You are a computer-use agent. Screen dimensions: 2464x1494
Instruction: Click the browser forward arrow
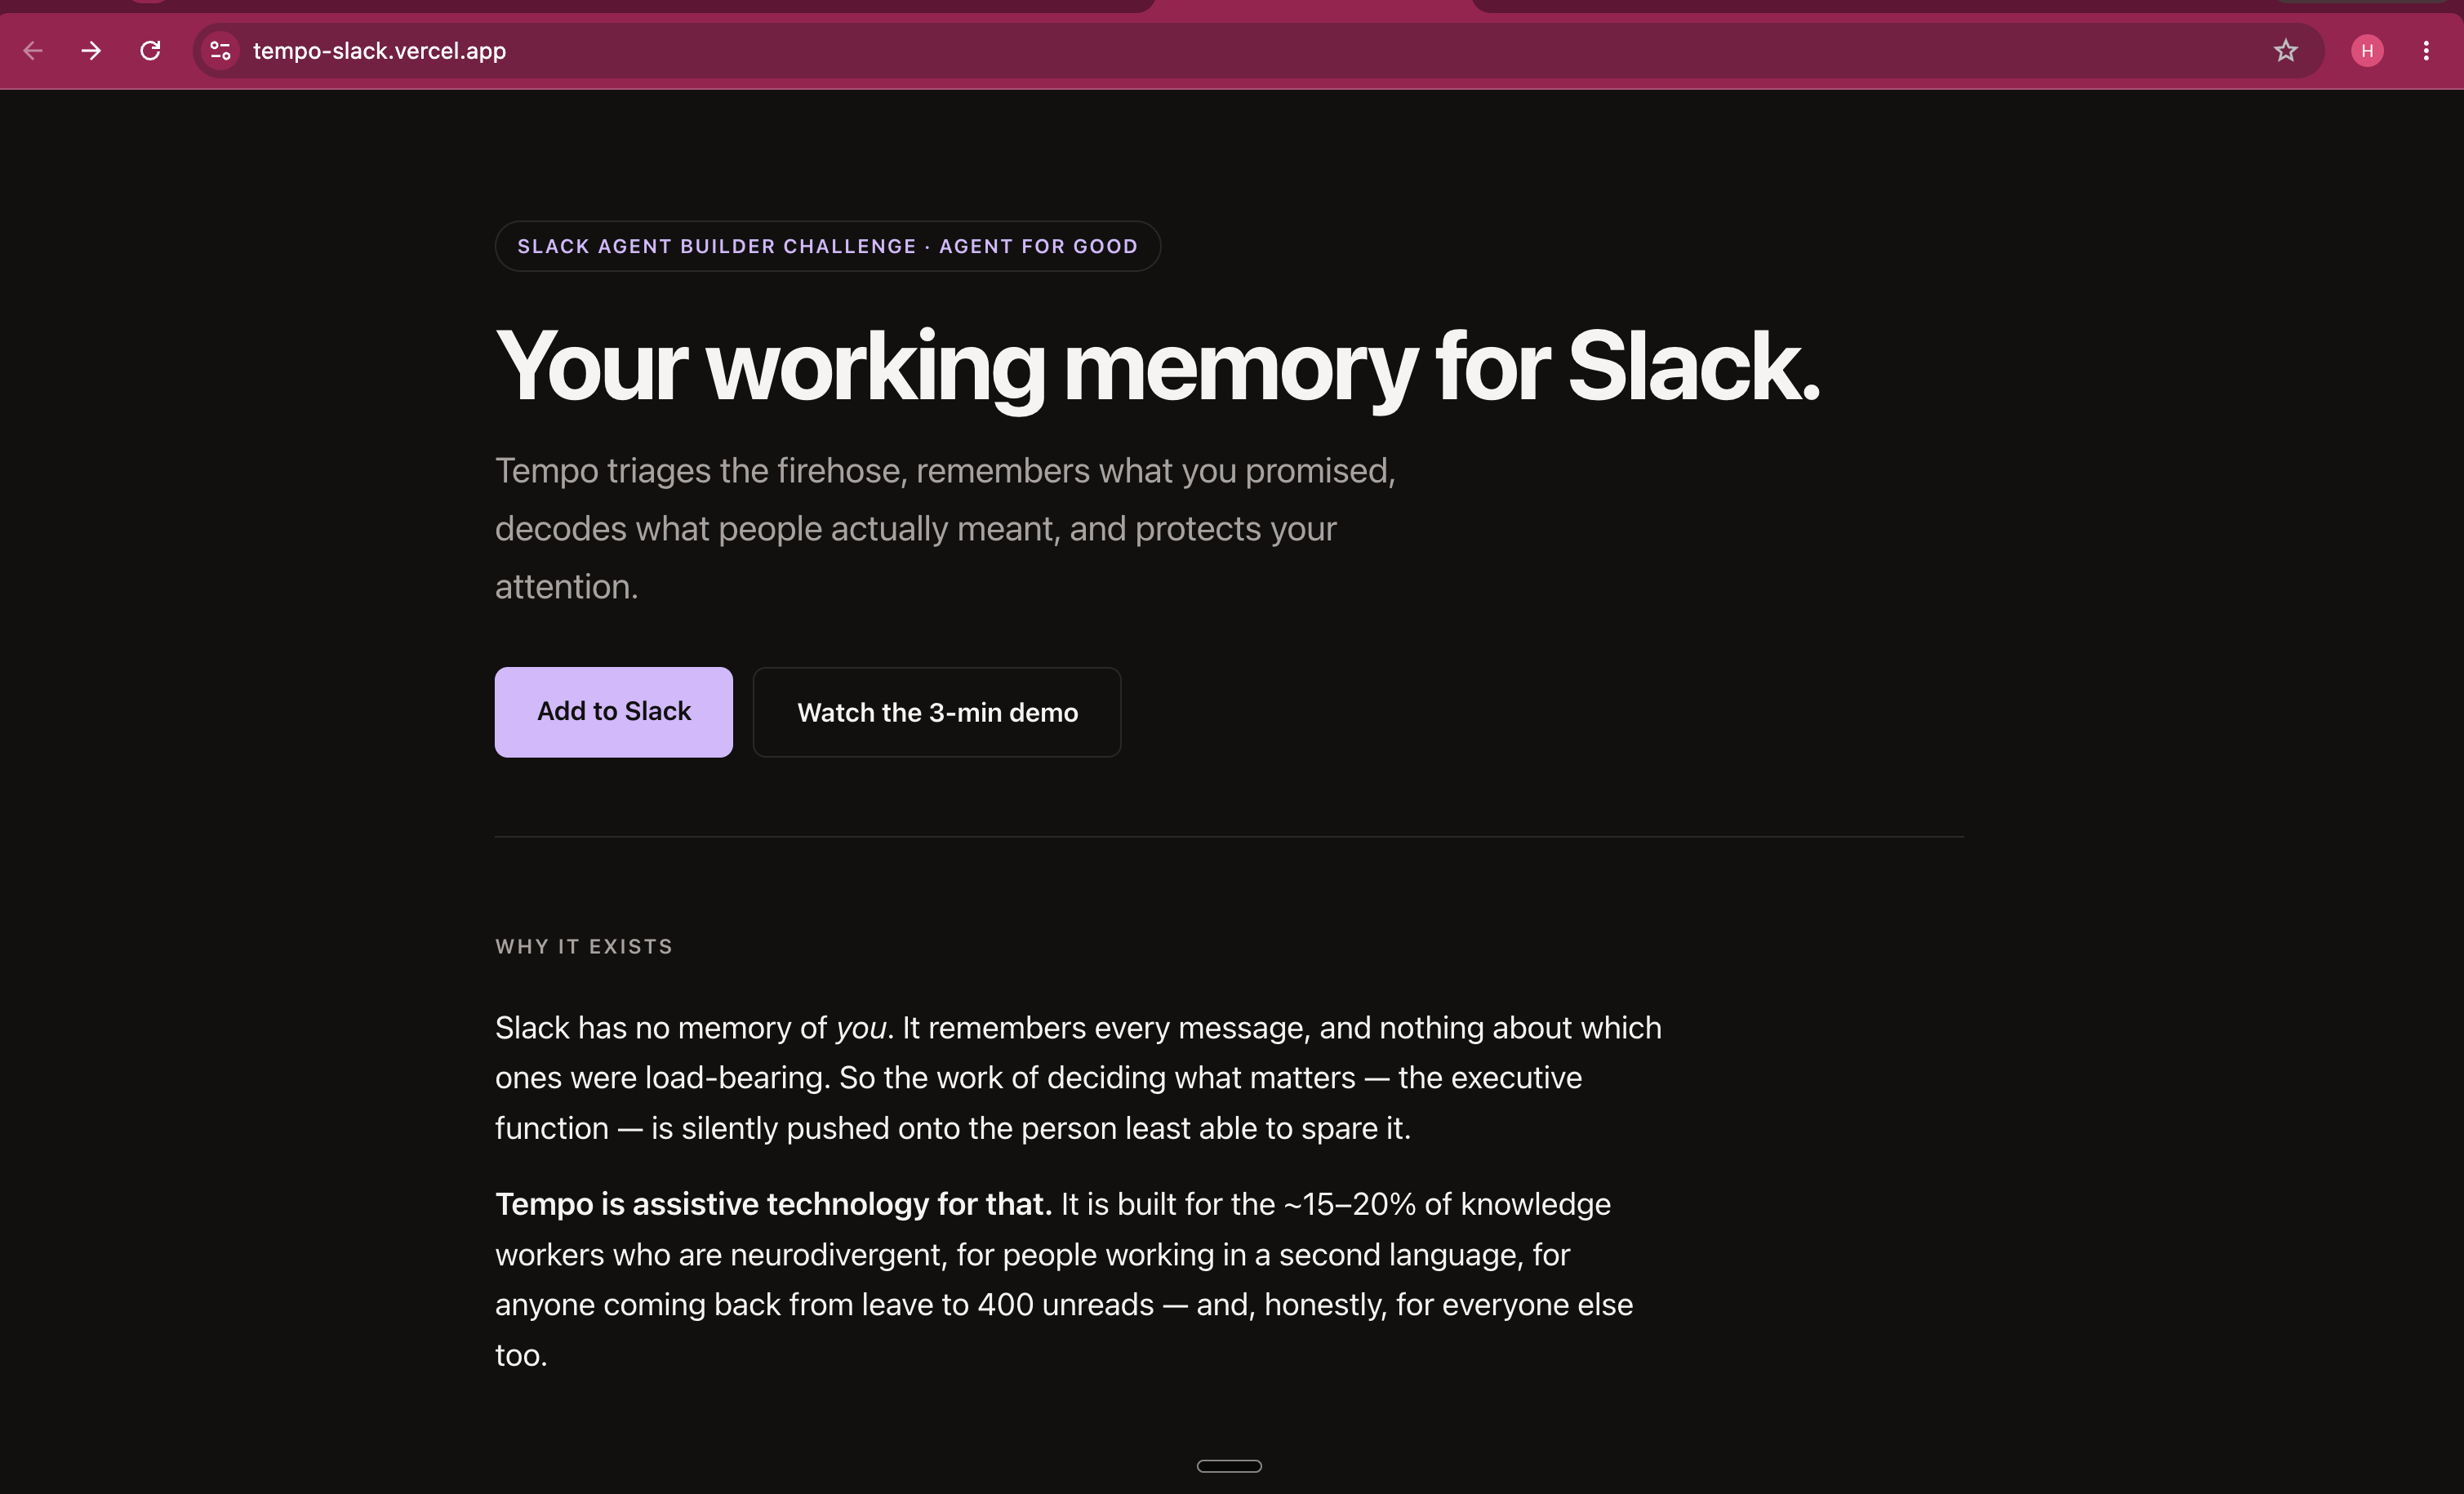[x=91, y=51]
